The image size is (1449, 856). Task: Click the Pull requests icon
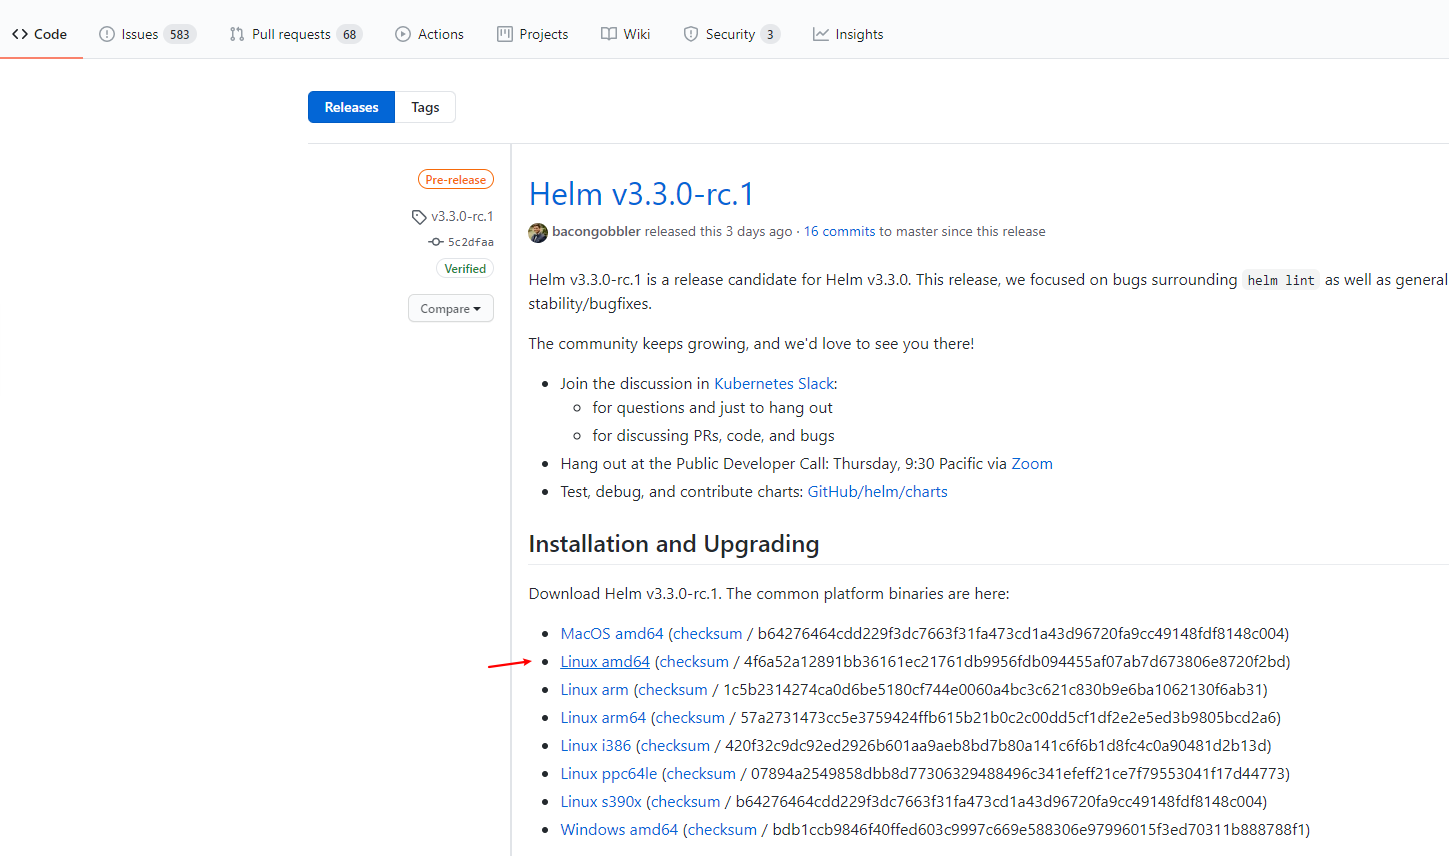(x=237, y=34)
